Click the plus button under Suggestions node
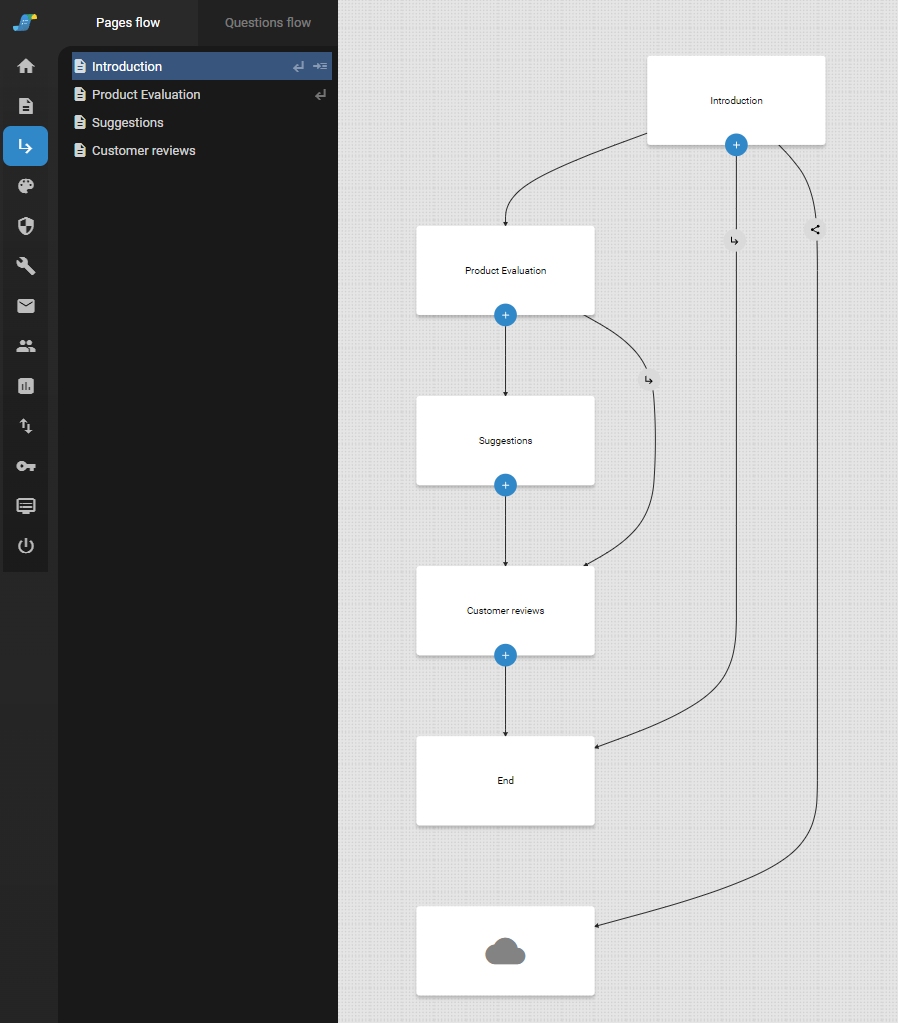The image size is (898, 1023). (505, 485)
